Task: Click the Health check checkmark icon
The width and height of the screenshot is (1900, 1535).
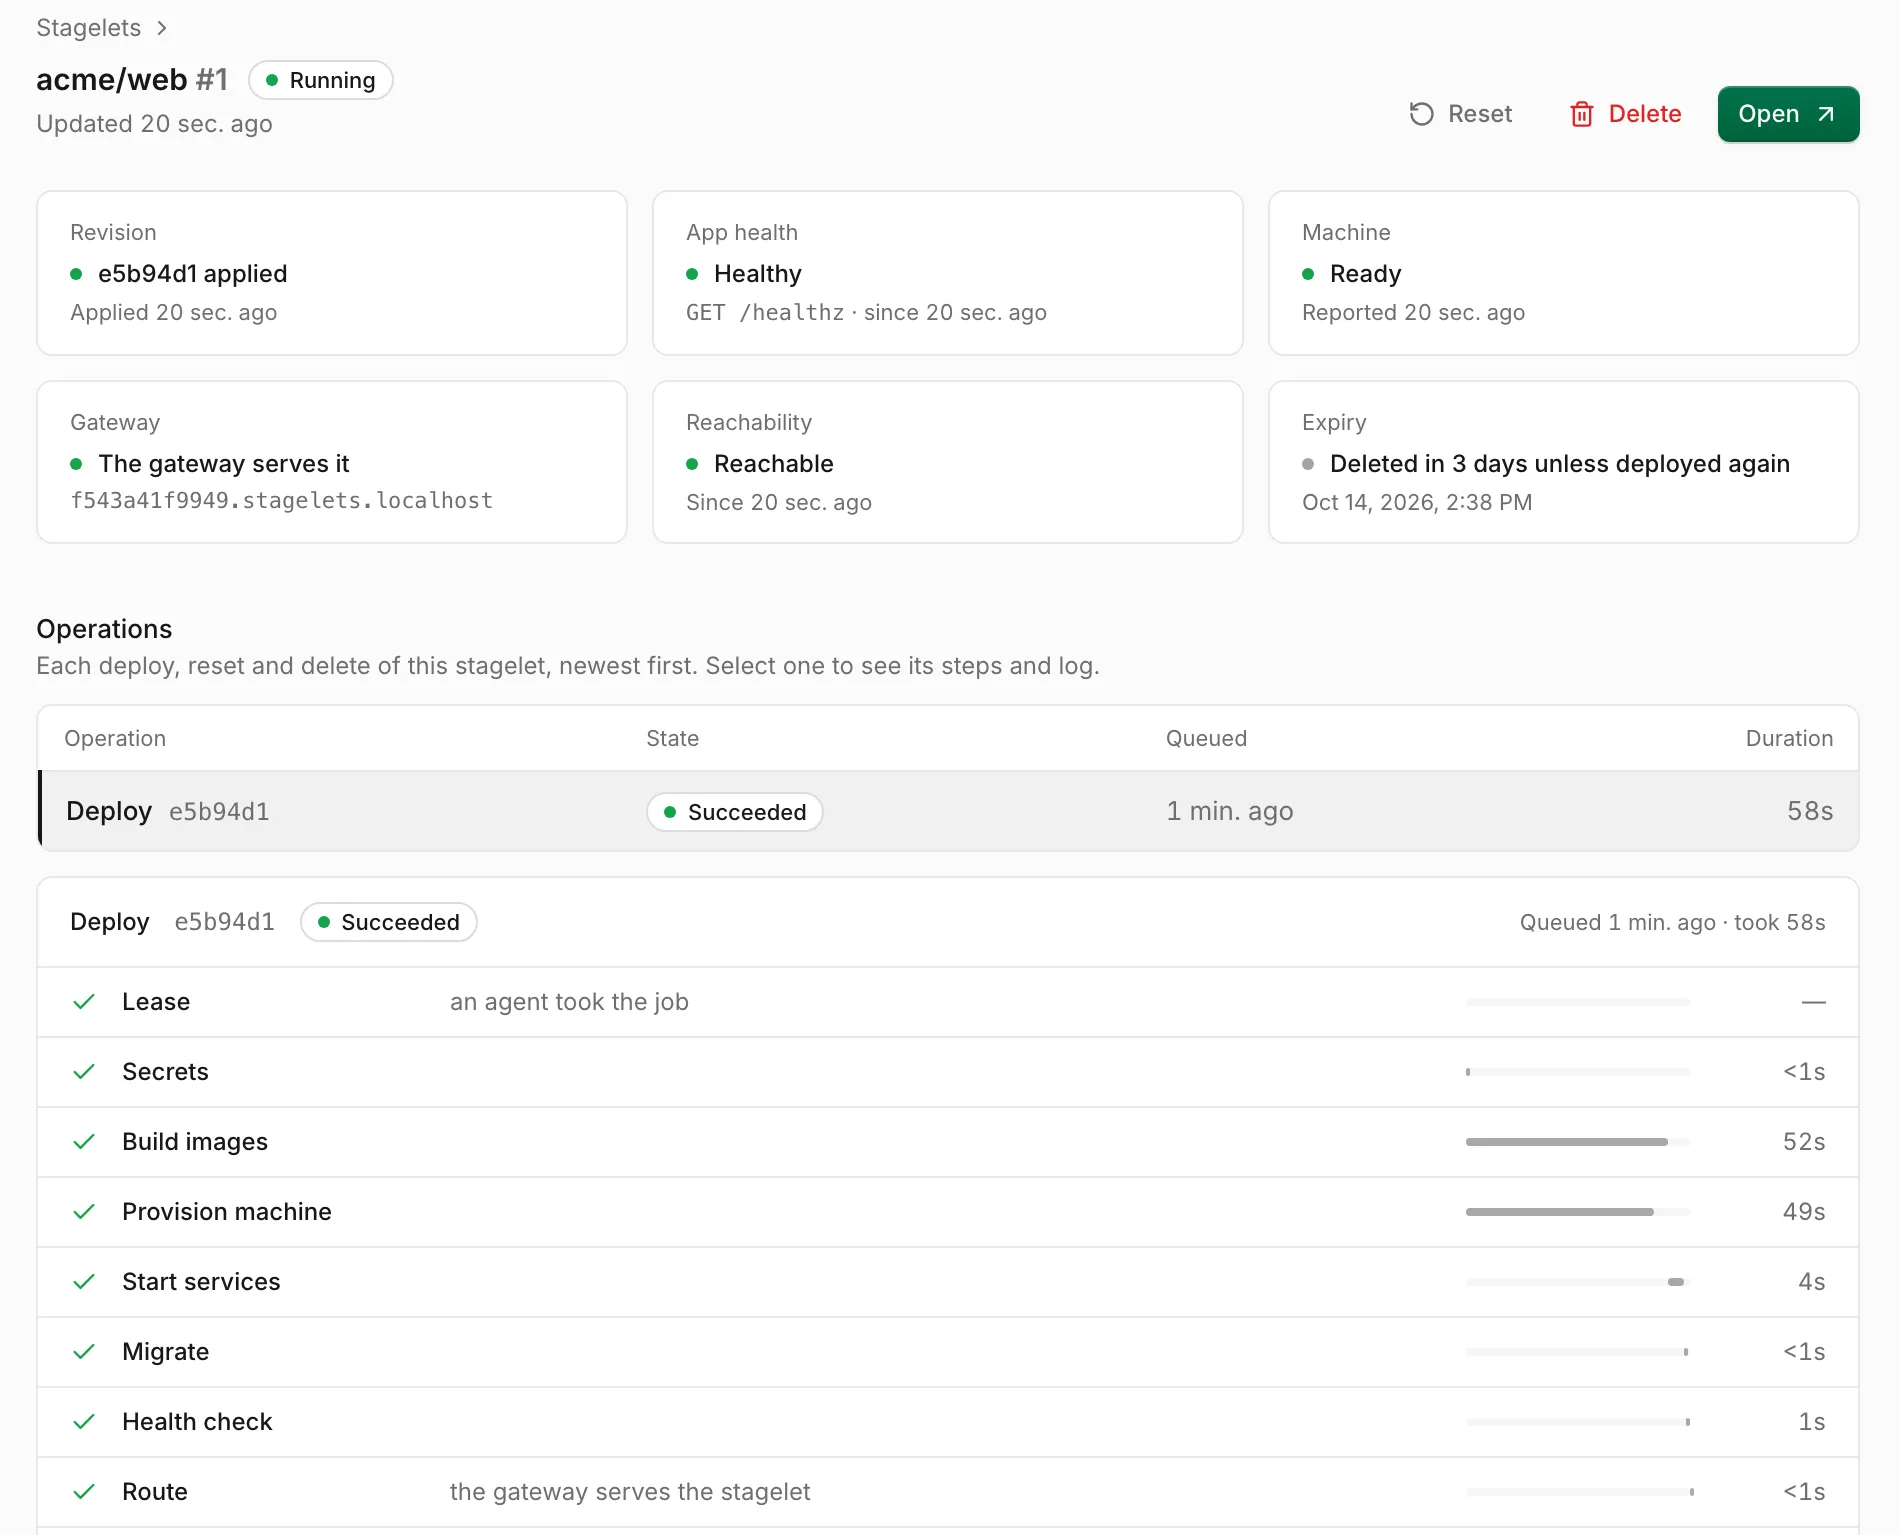Action: pos(84,1422)
